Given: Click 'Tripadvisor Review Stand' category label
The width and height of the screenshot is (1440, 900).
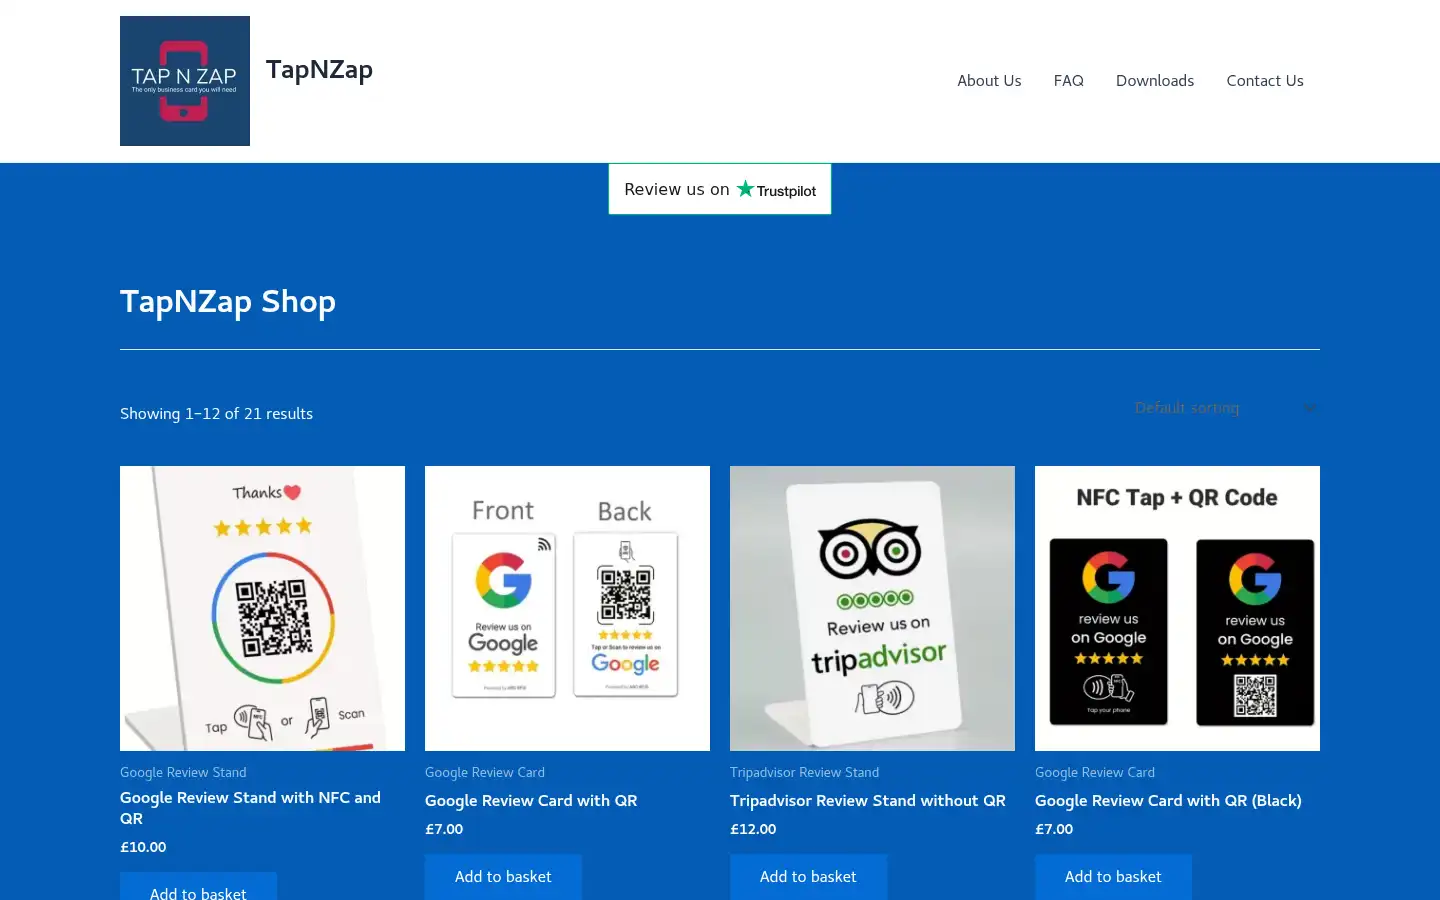Looking at the screenshot, I should coord(804,772).
